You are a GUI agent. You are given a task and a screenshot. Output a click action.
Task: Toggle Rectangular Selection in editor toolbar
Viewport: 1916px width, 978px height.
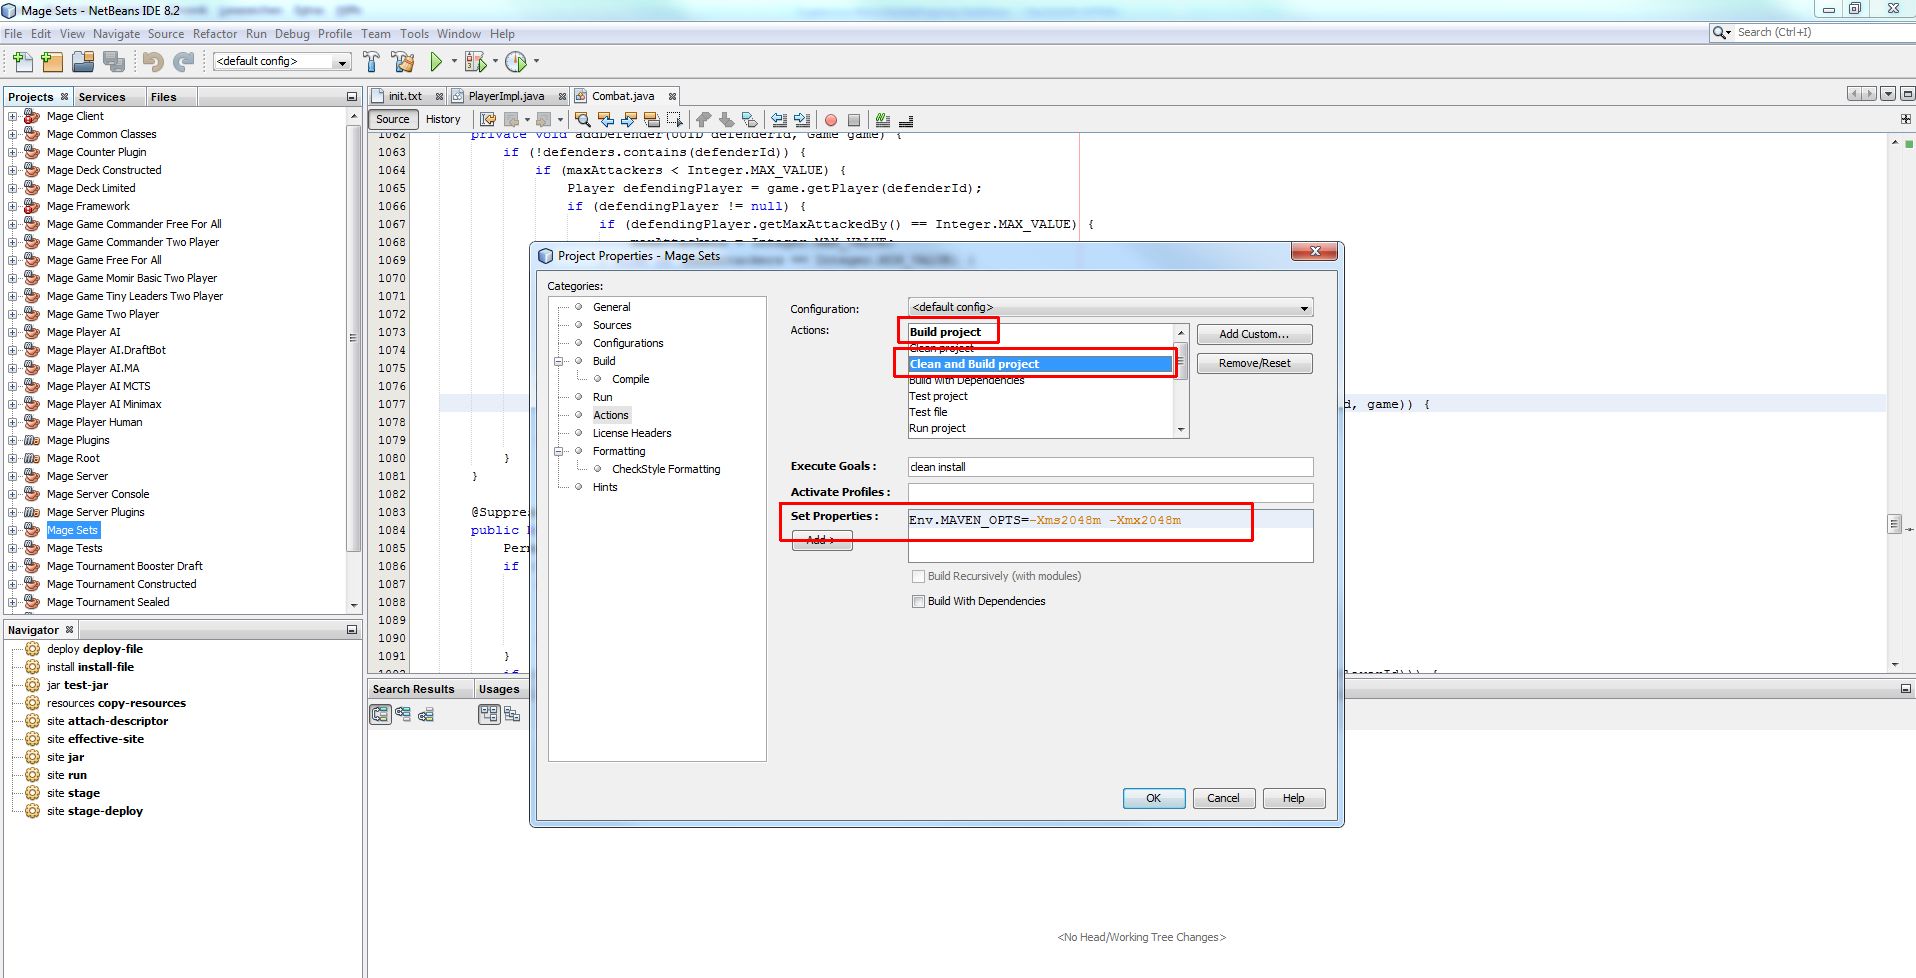675,119
